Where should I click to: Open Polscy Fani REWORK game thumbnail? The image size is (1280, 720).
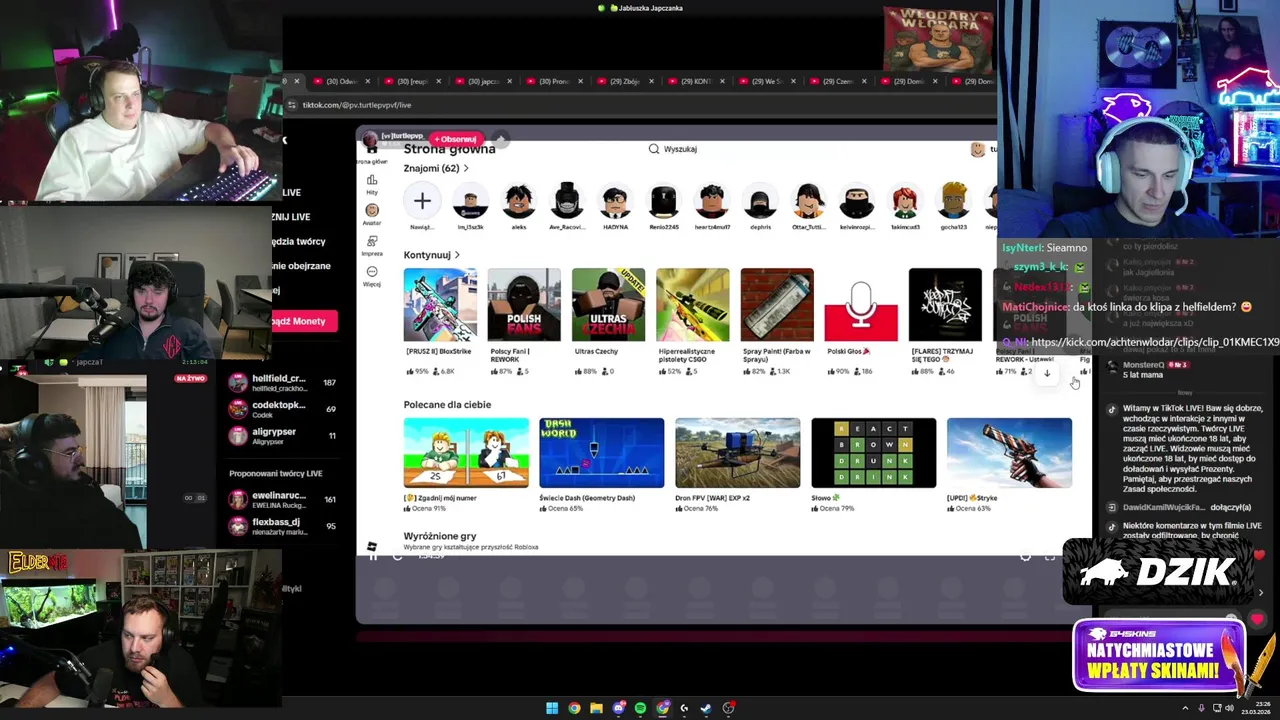[524, 305]
